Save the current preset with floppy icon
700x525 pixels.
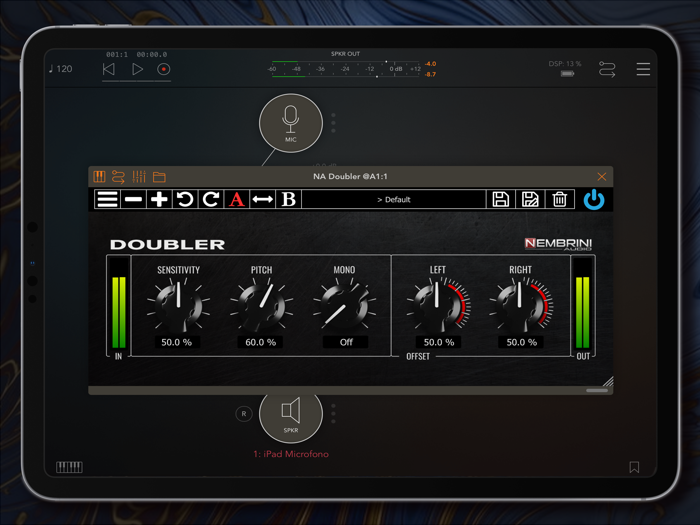[x=500, y=199]
